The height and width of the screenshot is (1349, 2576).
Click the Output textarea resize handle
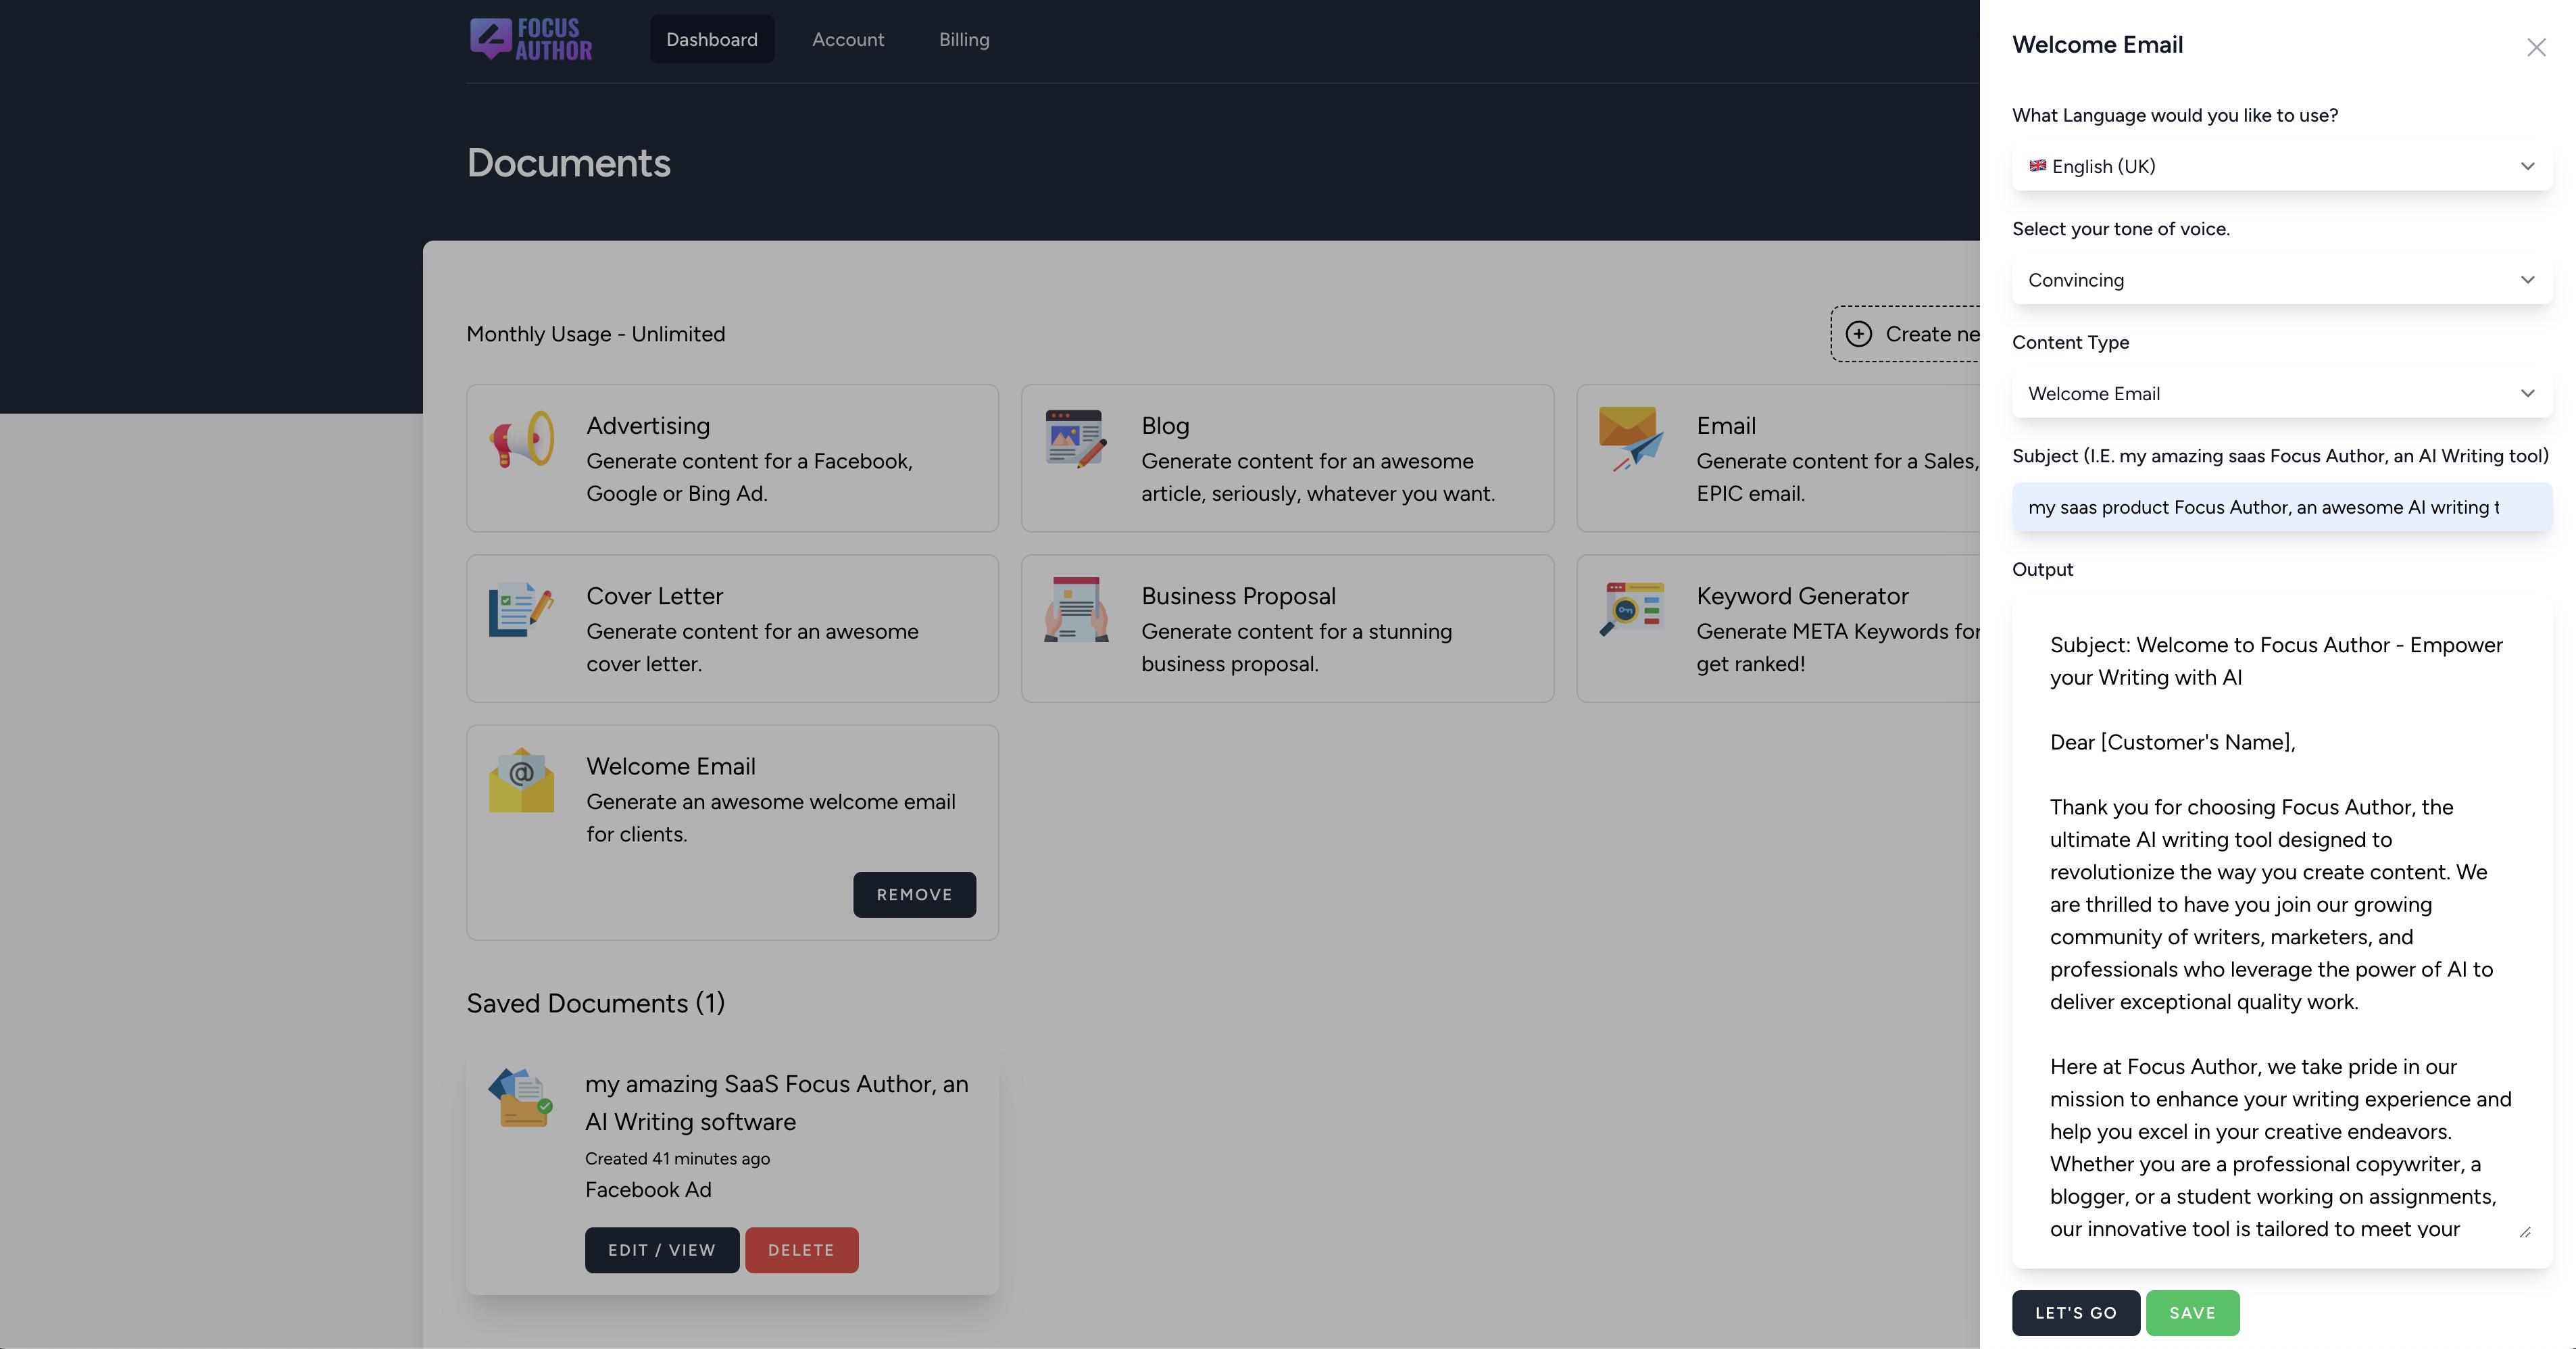[2524, 1232]
